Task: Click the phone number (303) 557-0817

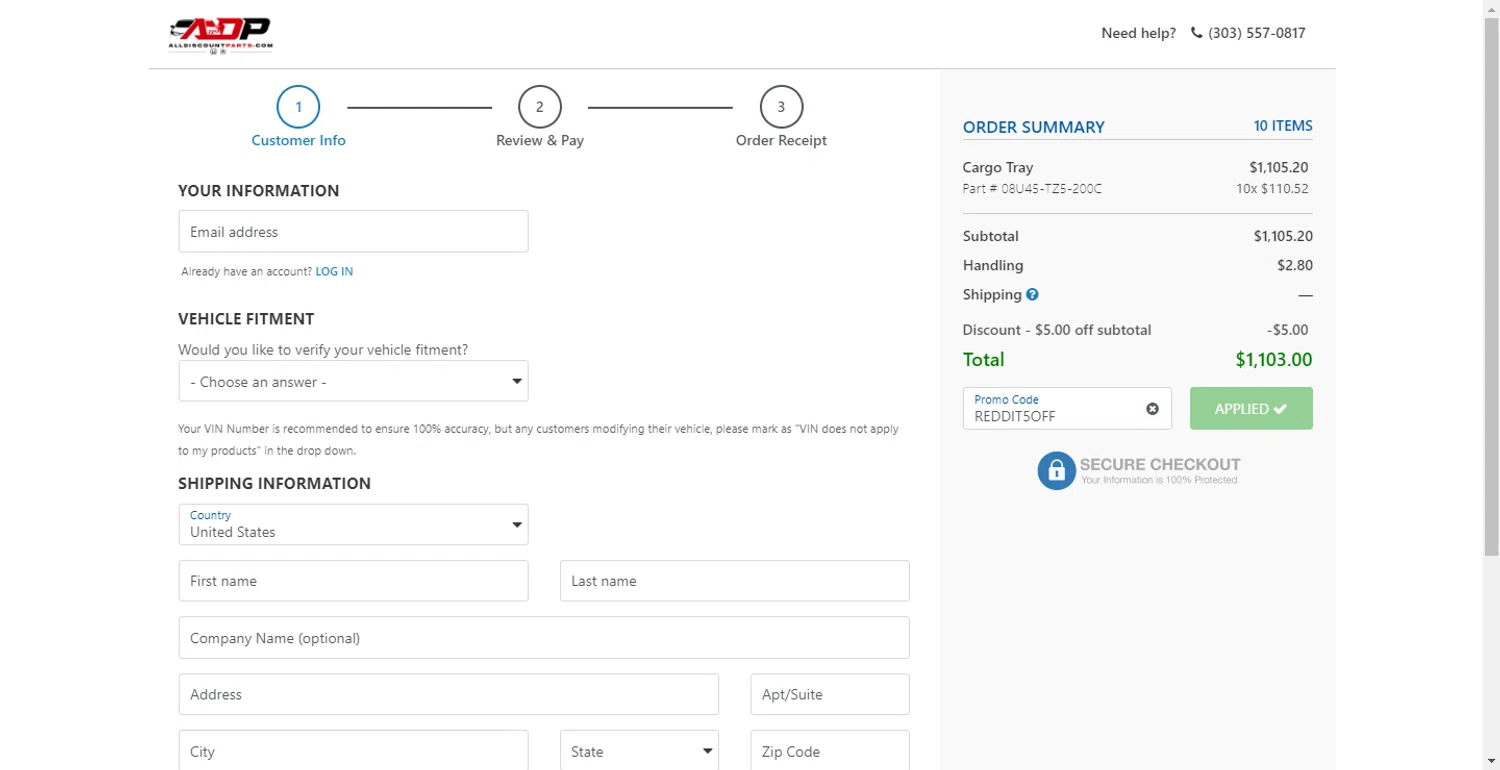Action: point(1257,33)
